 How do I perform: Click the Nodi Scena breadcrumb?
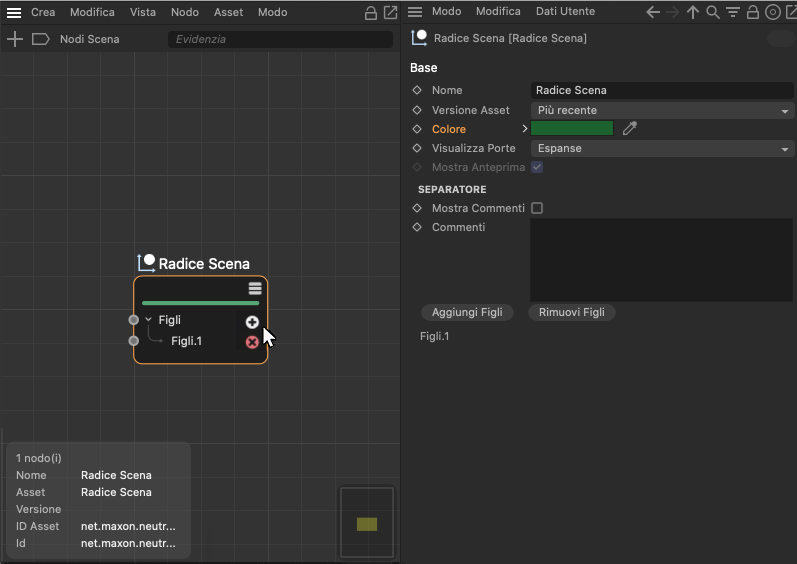[89, 39]
